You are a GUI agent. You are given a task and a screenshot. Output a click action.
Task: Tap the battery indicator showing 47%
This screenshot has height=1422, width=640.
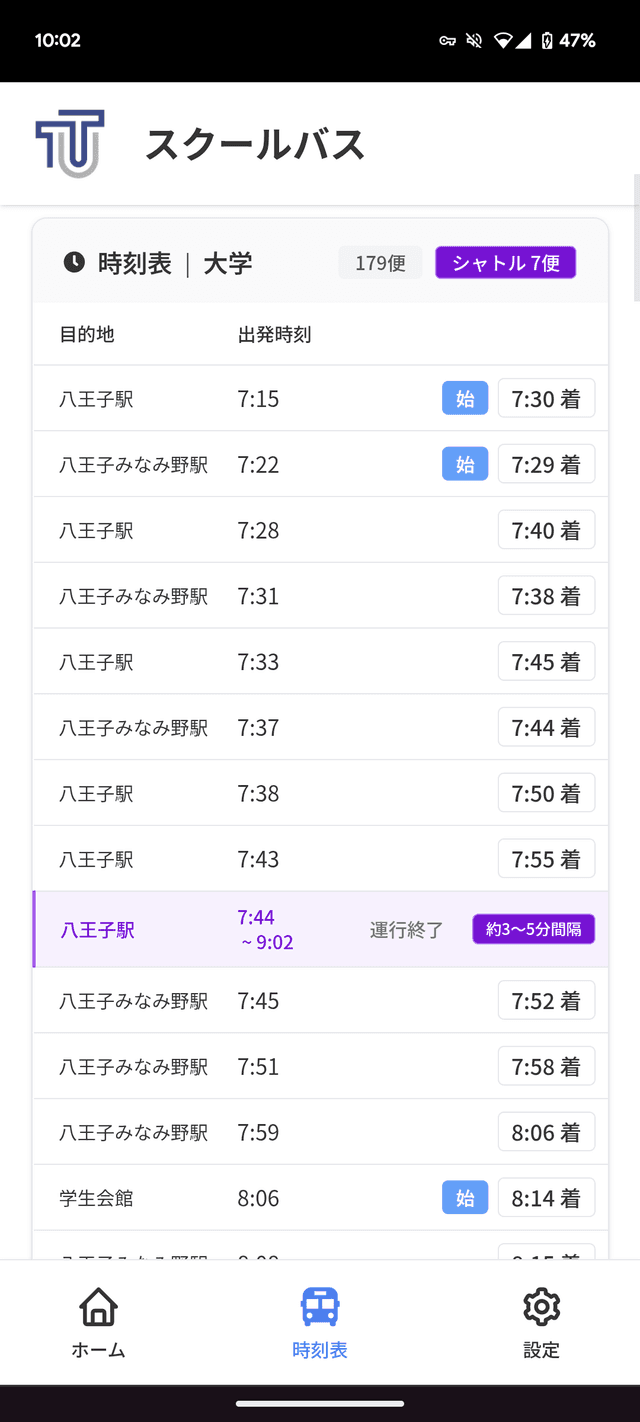pyautogui.click(x=564, y=41)
